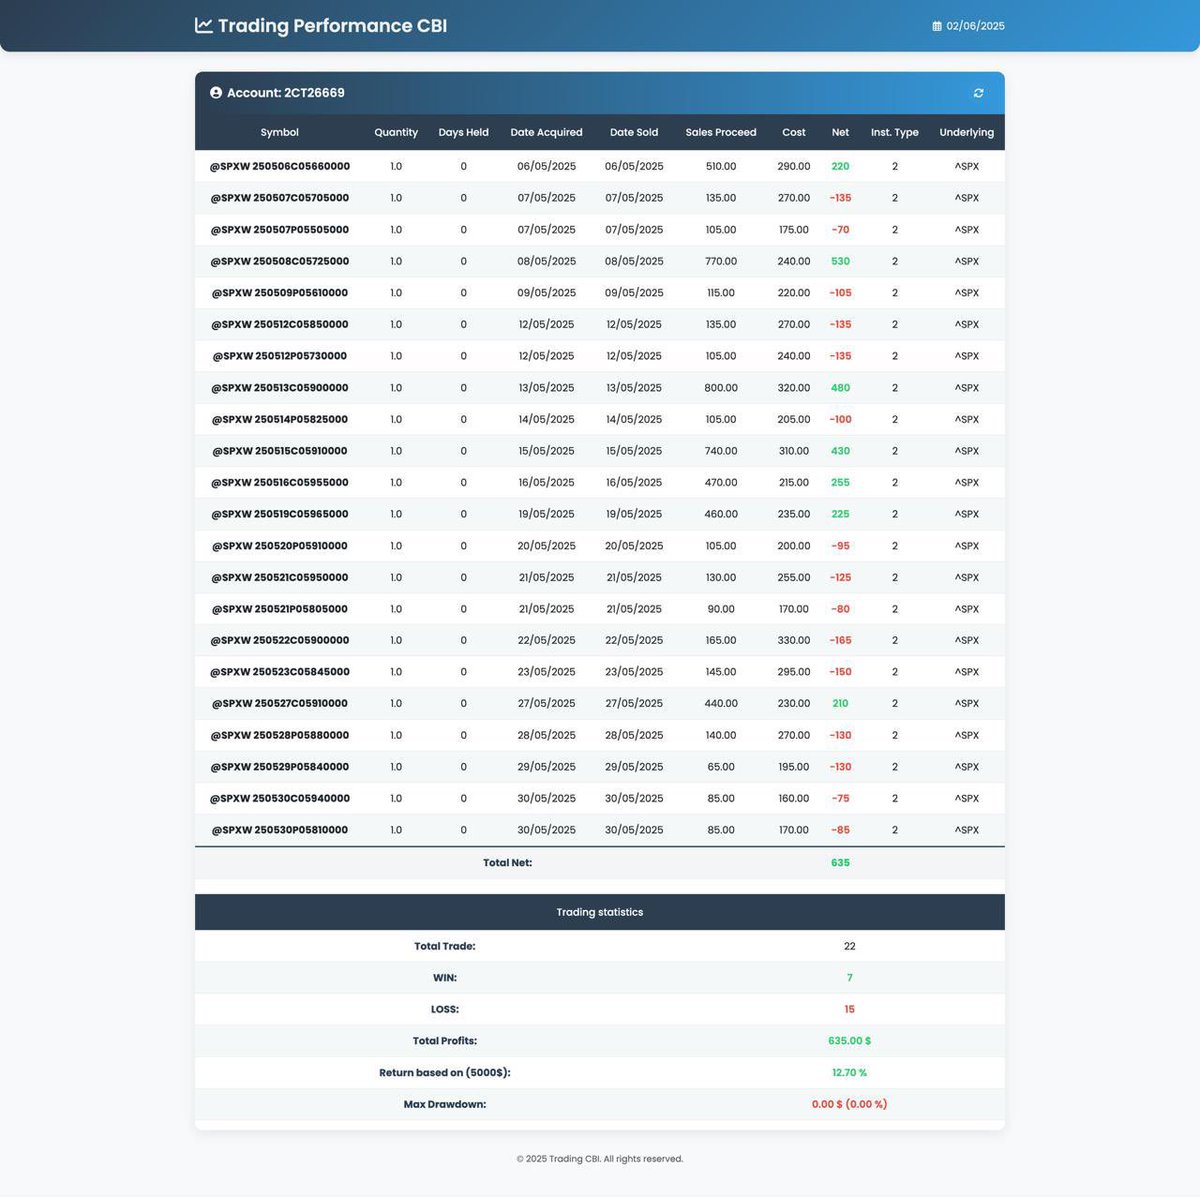Click net value 530 in 08/05/2025 row

pos(840,261)
